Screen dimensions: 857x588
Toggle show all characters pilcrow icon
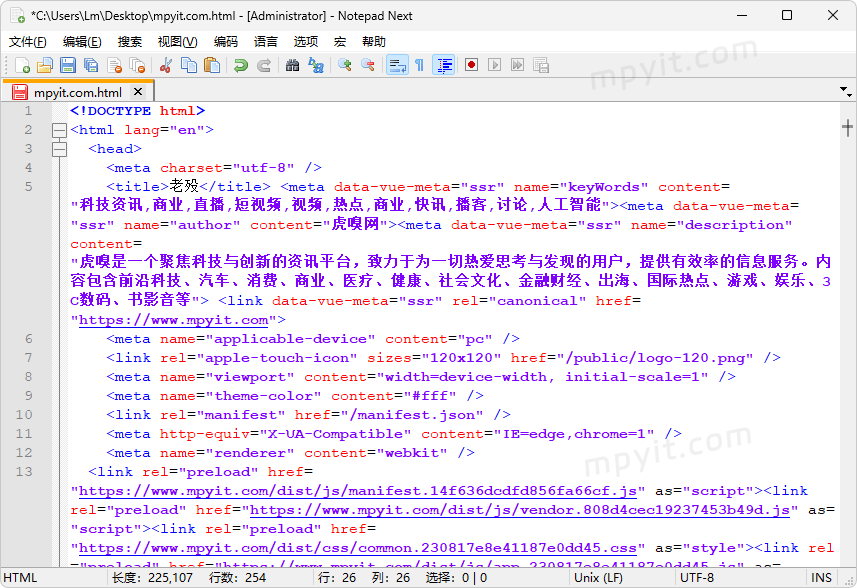tap(420, 65)
